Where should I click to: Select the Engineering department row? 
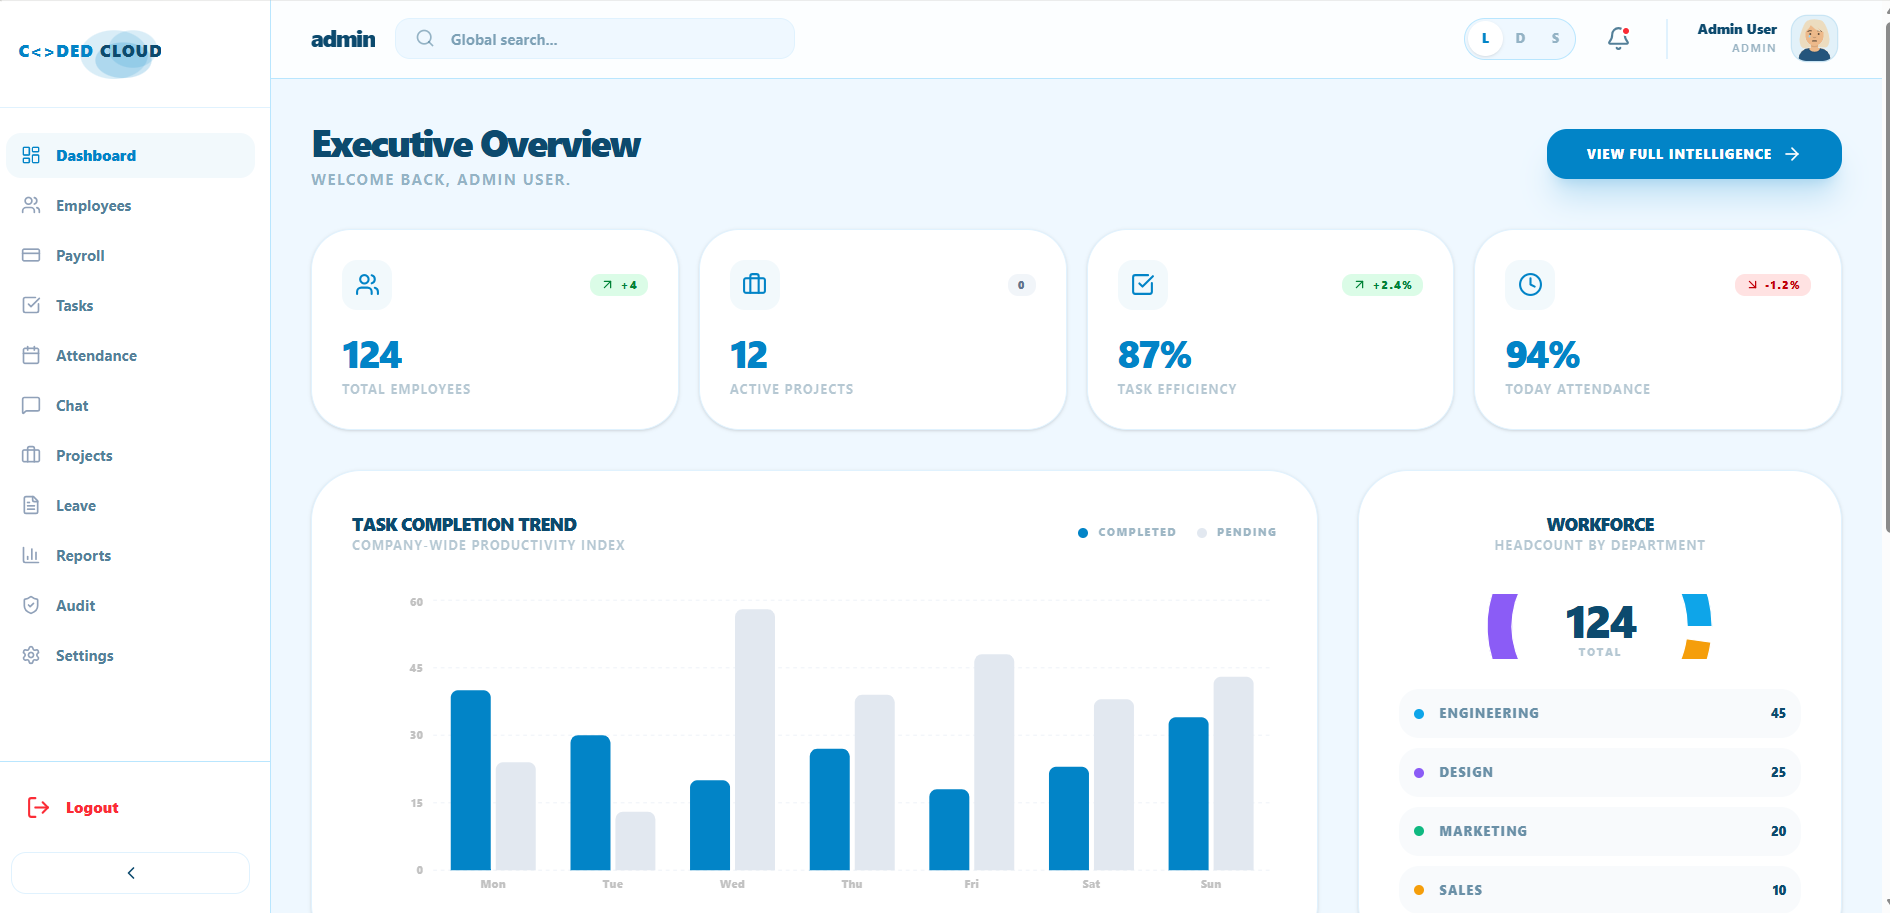click(1599, 713)
